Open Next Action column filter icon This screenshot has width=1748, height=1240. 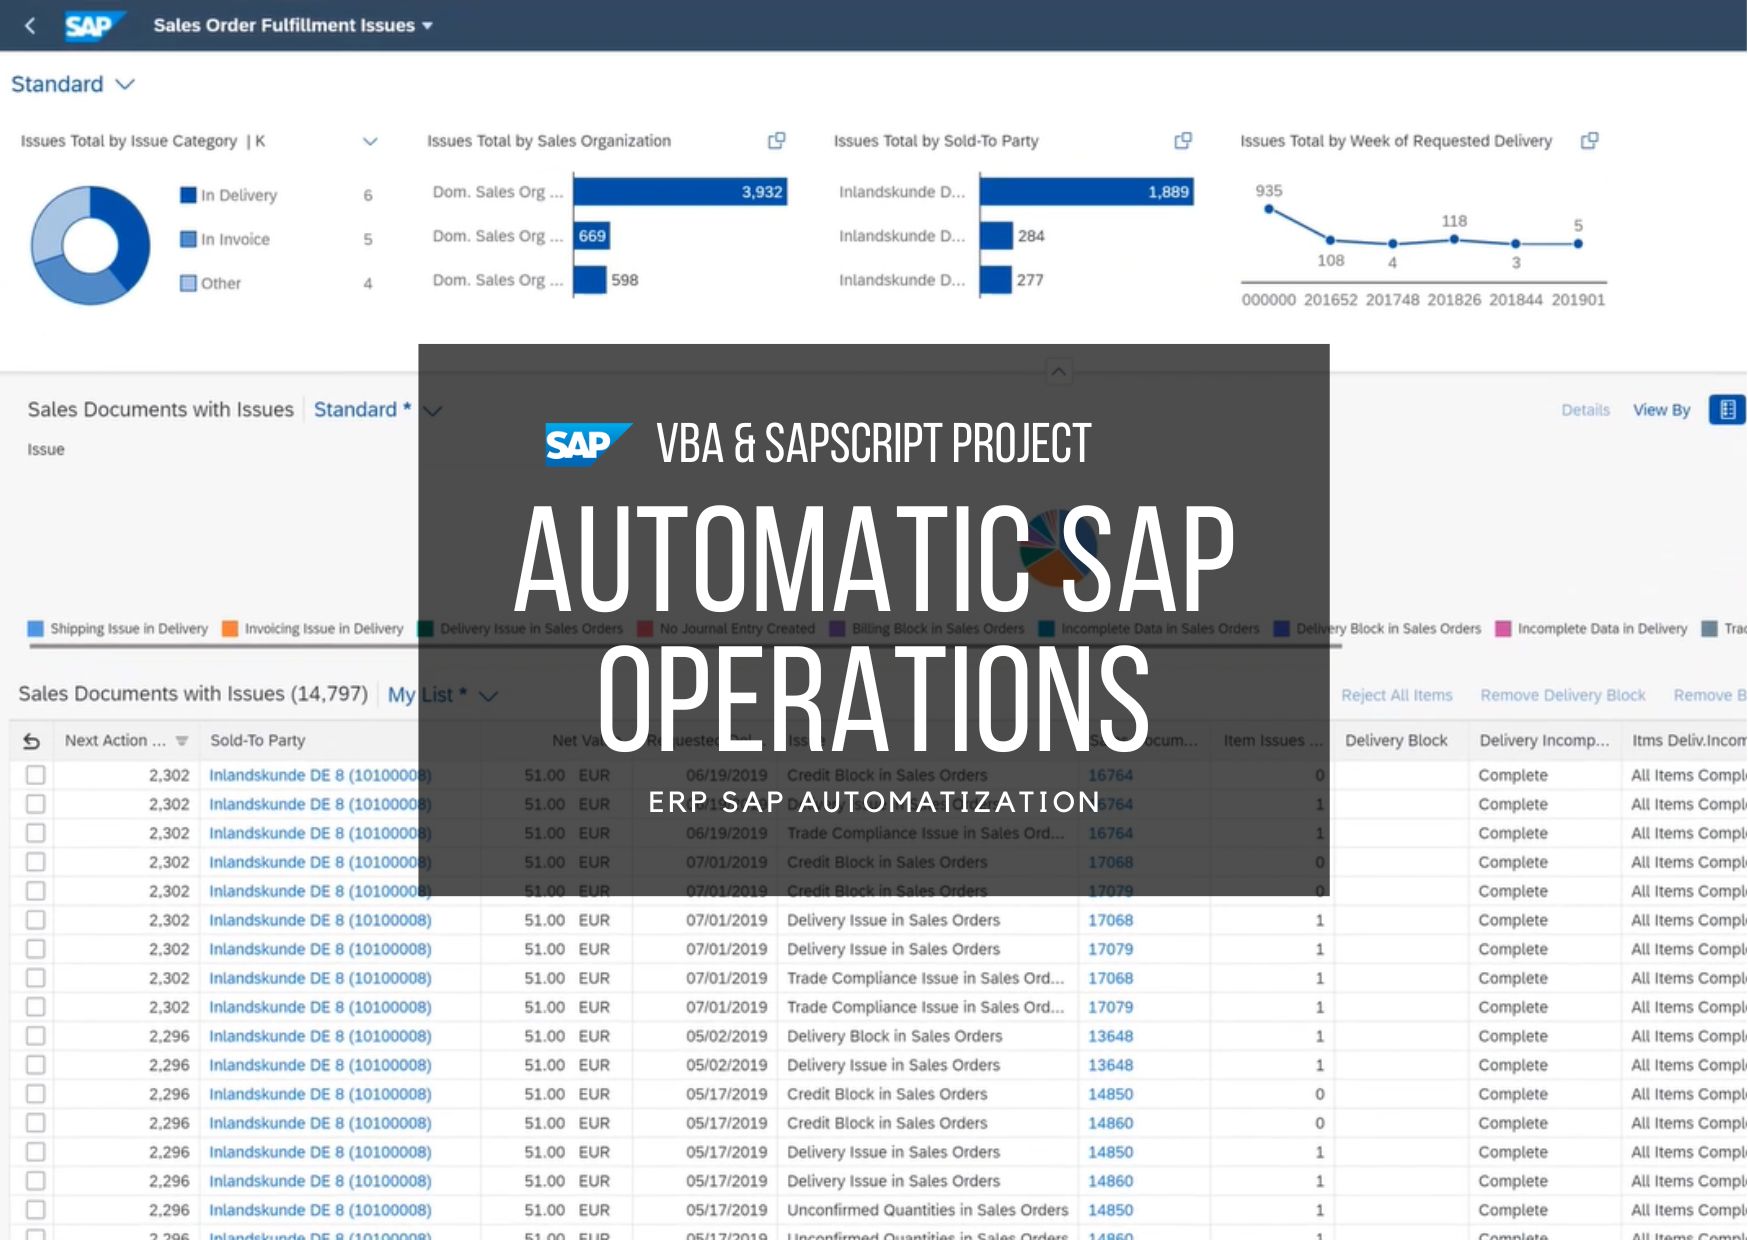[182, 741]
